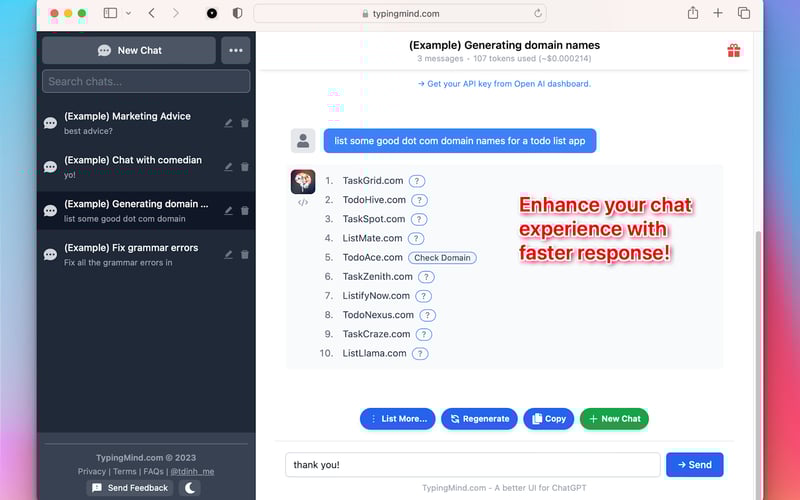The height and width of the screenshot is (500, 800).
Task: Delete the Generating domain chat
Action: [x=245, y=211]
